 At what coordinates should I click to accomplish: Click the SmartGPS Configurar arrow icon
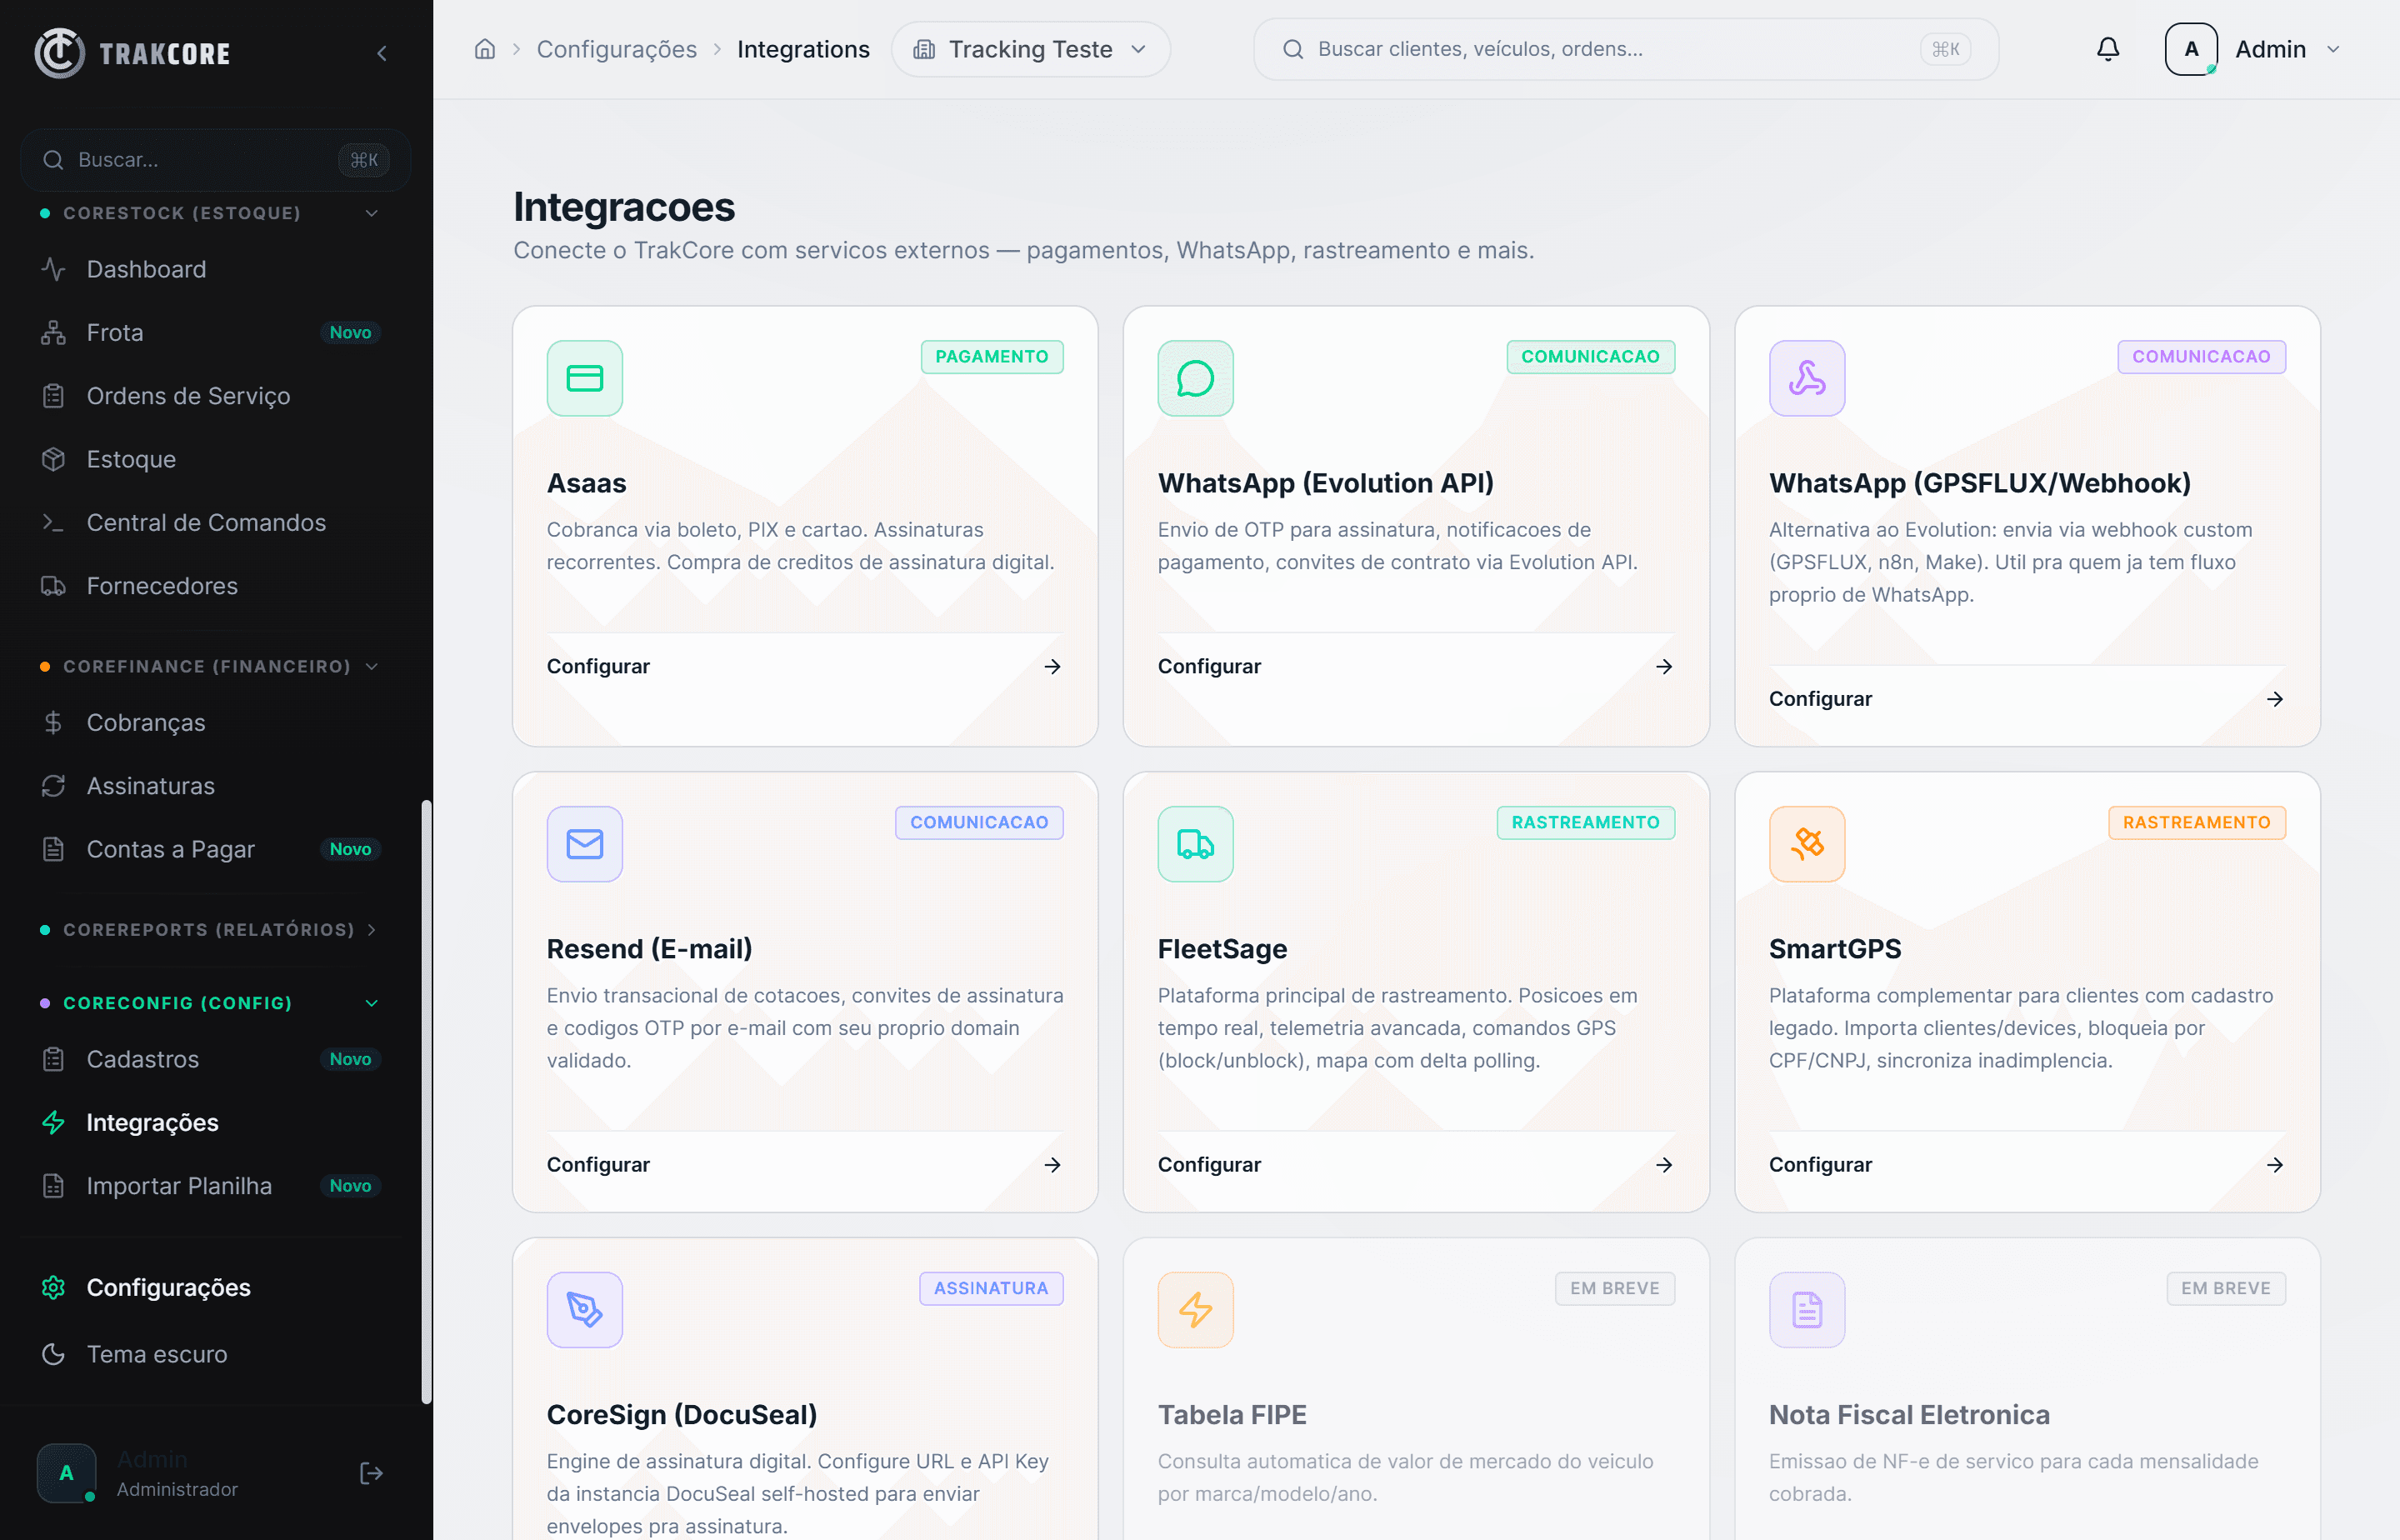(2274, 1165)
